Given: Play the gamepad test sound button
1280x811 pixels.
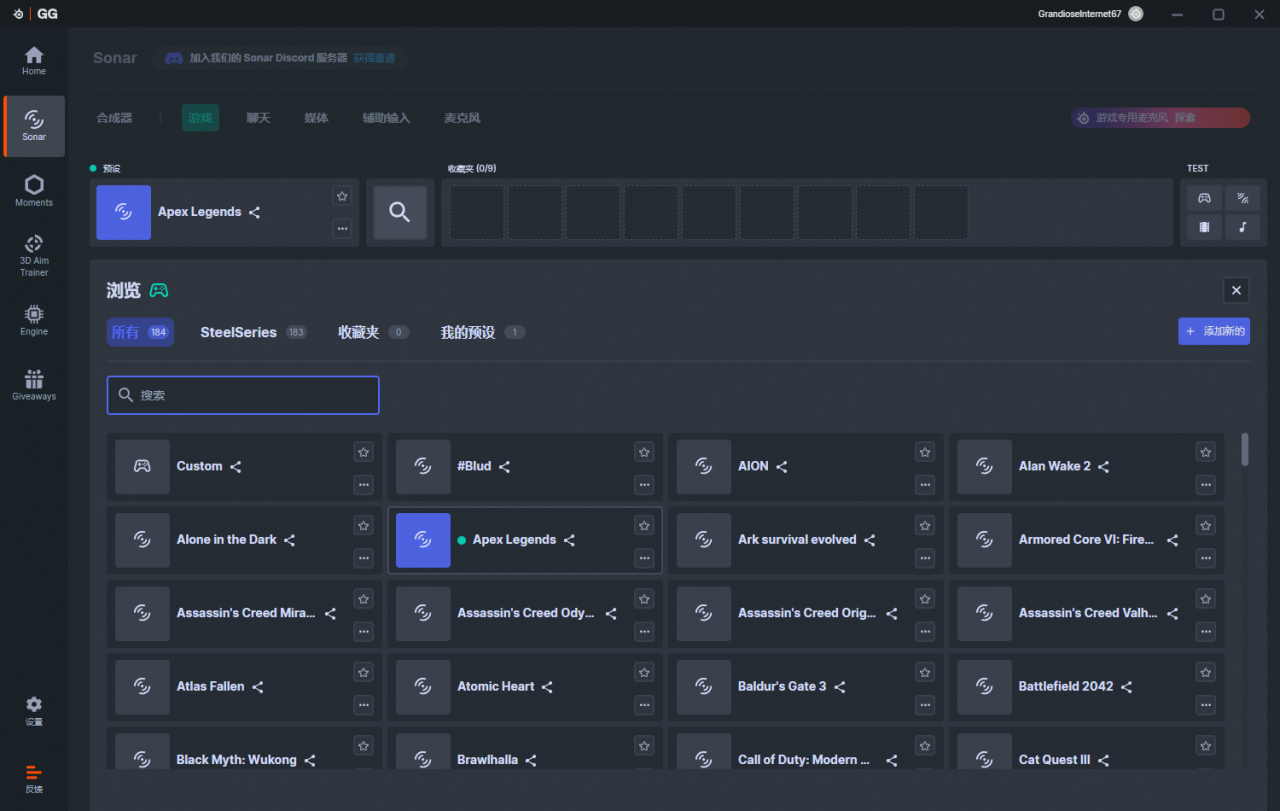Looking at the screenshot, I should click(x=1204, y=198).
